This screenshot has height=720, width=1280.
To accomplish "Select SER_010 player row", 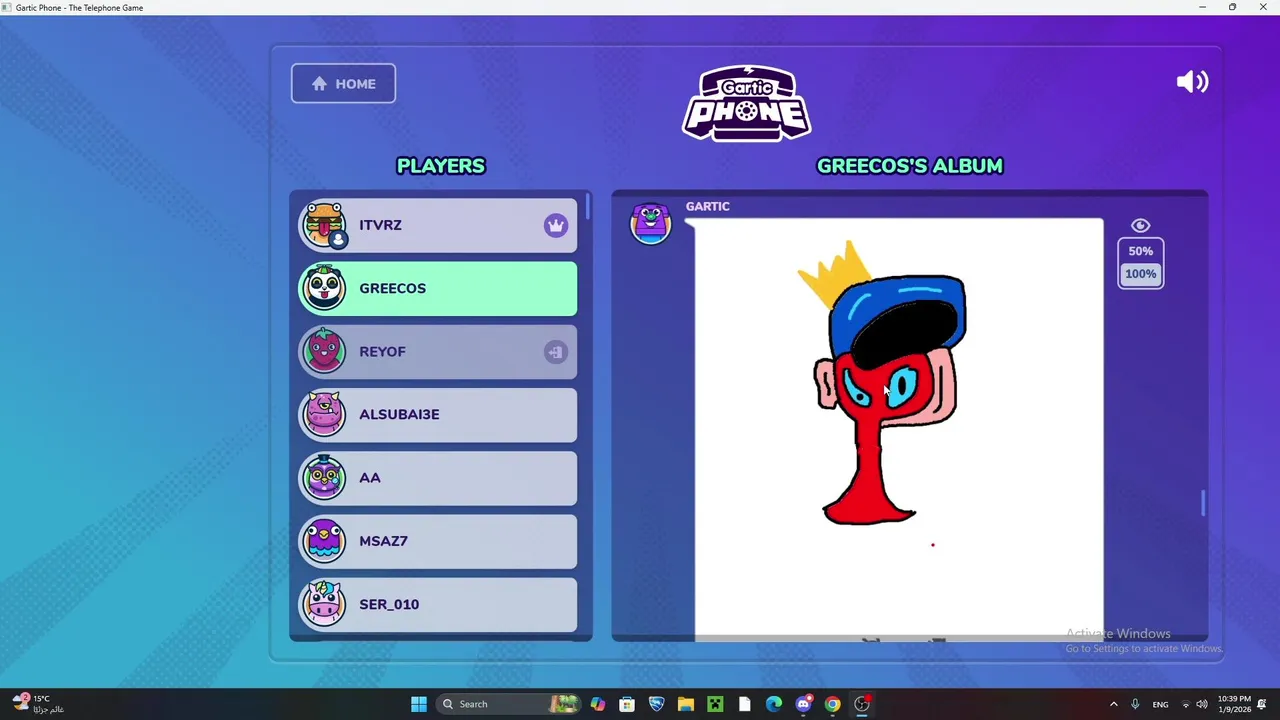I will [x=438, y=604].
